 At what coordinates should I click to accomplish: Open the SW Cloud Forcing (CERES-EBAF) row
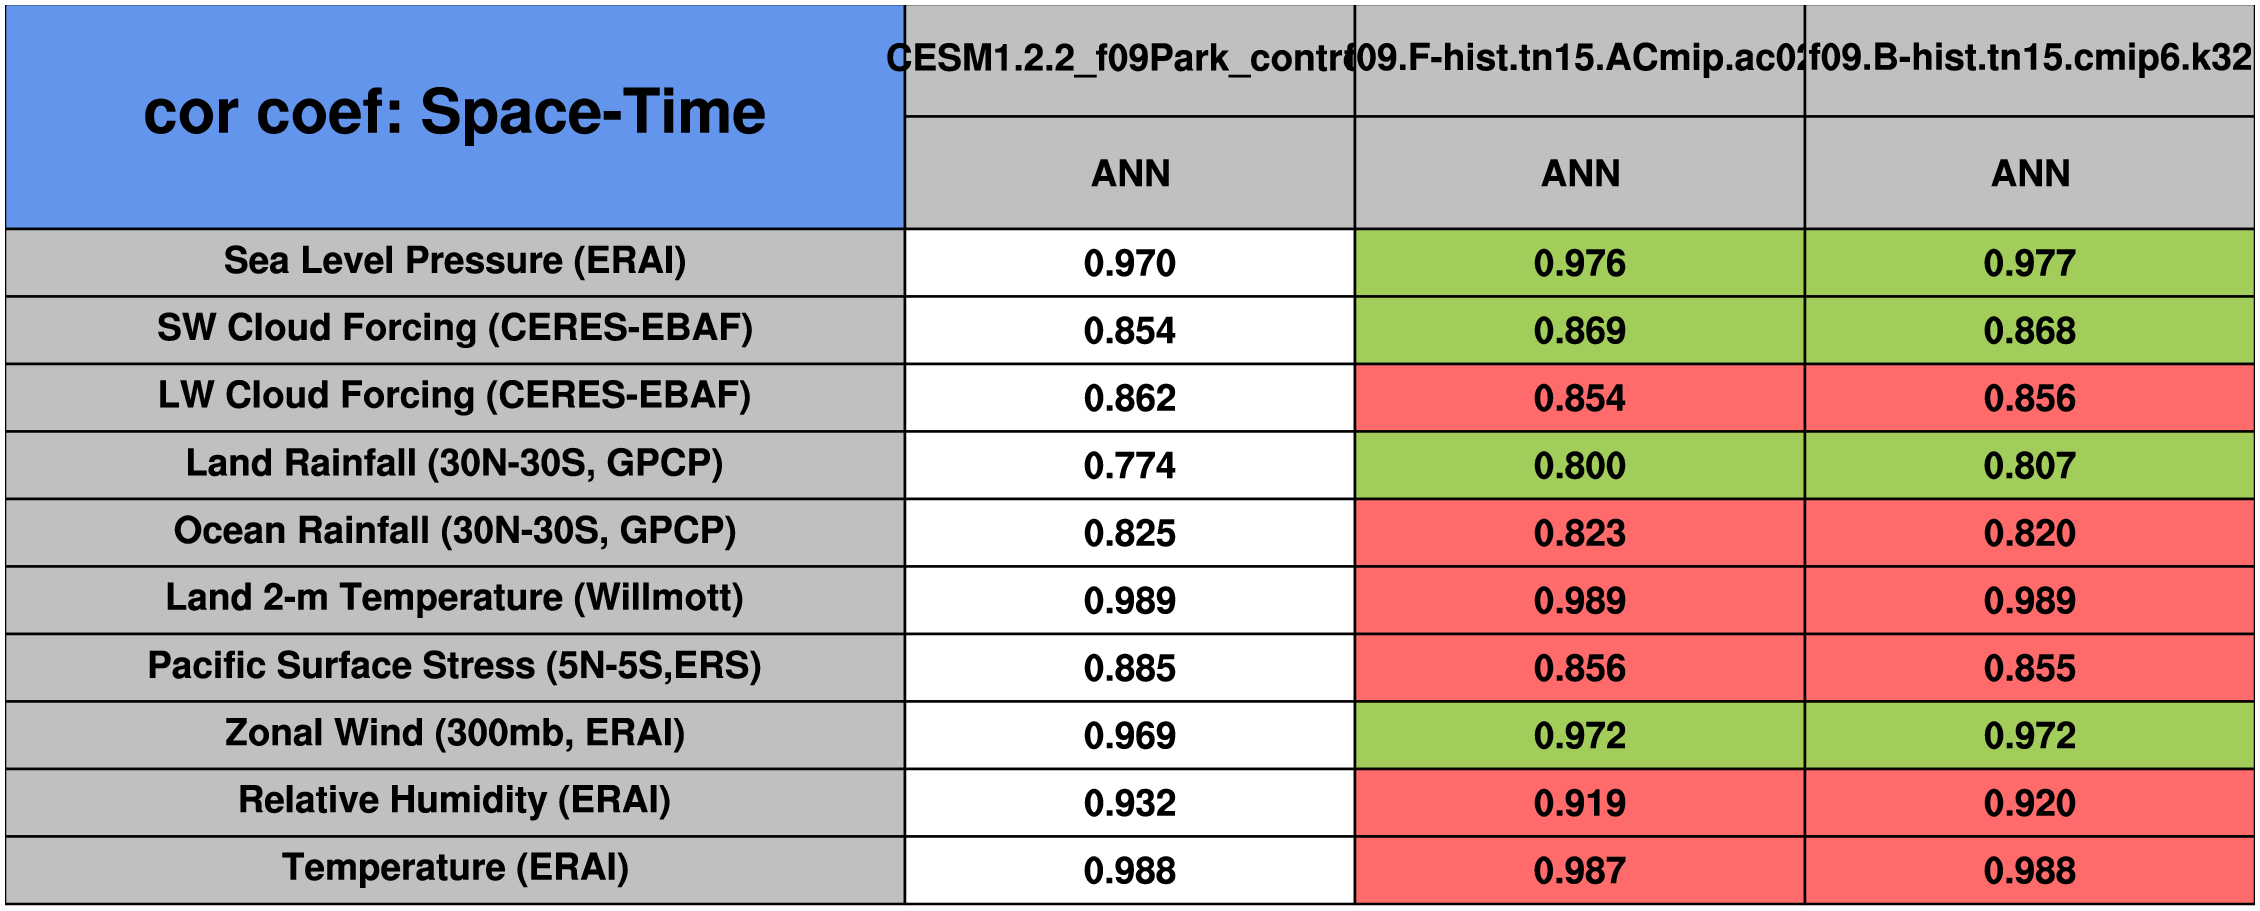coord(455,329)
